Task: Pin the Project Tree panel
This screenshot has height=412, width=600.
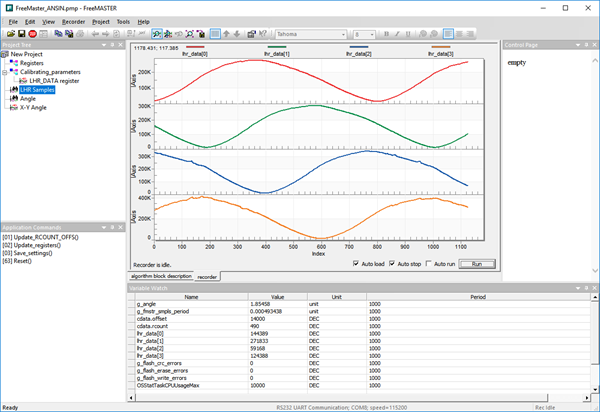Action: pos(112,45)
